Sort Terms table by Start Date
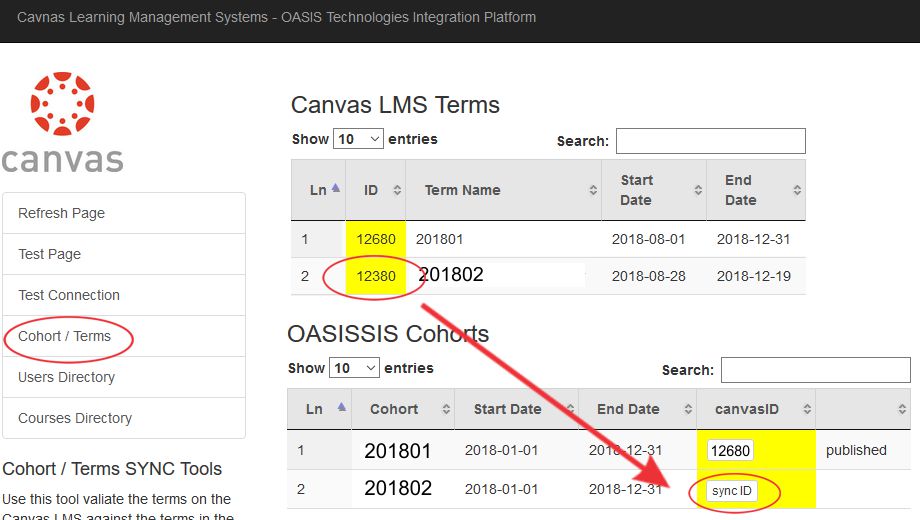The width and height of the screenshot is (920, 520). 654,190
